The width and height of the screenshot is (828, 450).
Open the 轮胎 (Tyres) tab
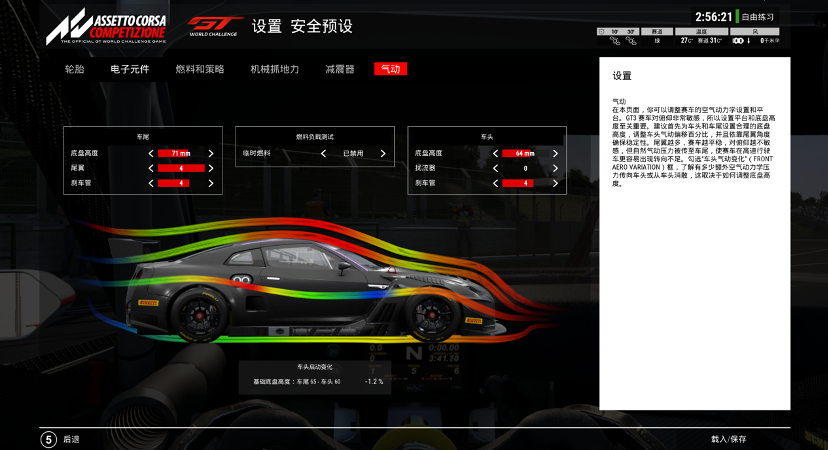tap(74, 69)
